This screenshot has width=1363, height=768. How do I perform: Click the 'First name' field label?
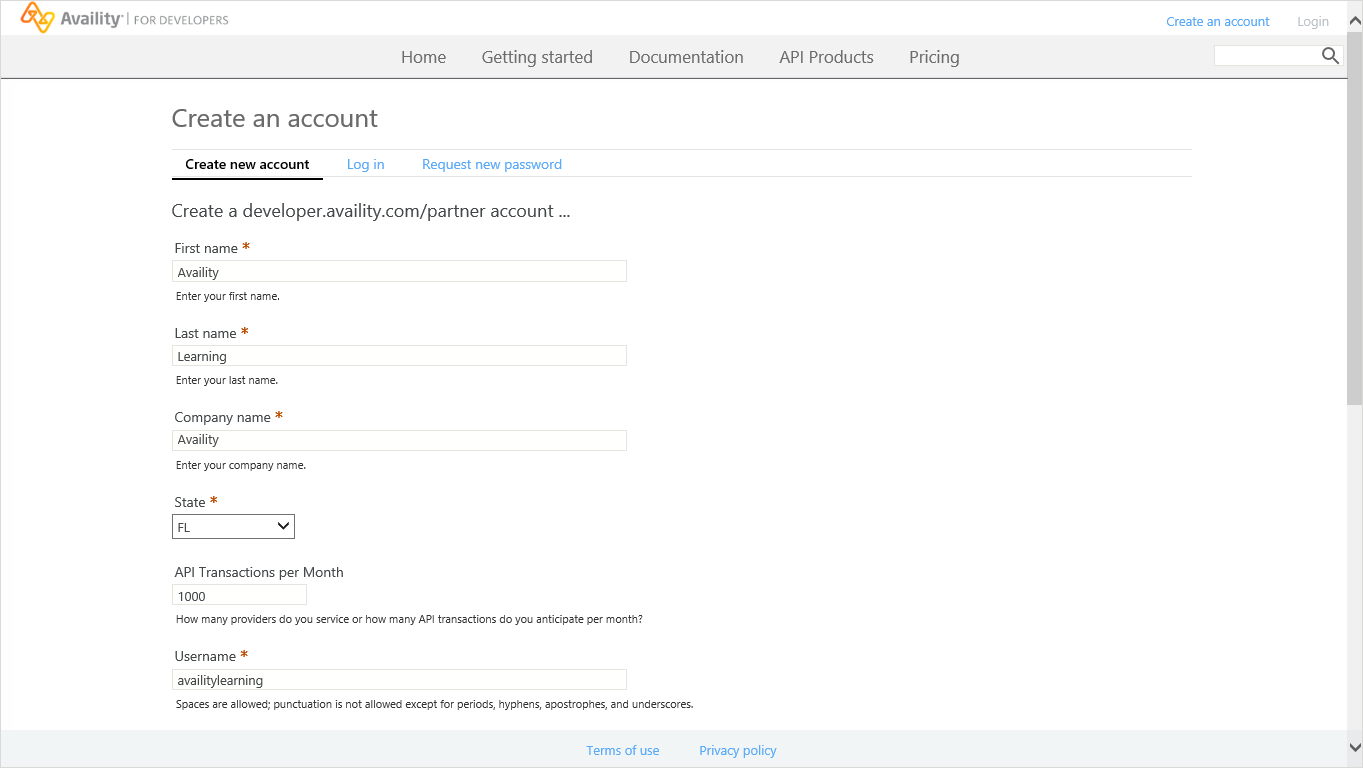tap(206, 248)
